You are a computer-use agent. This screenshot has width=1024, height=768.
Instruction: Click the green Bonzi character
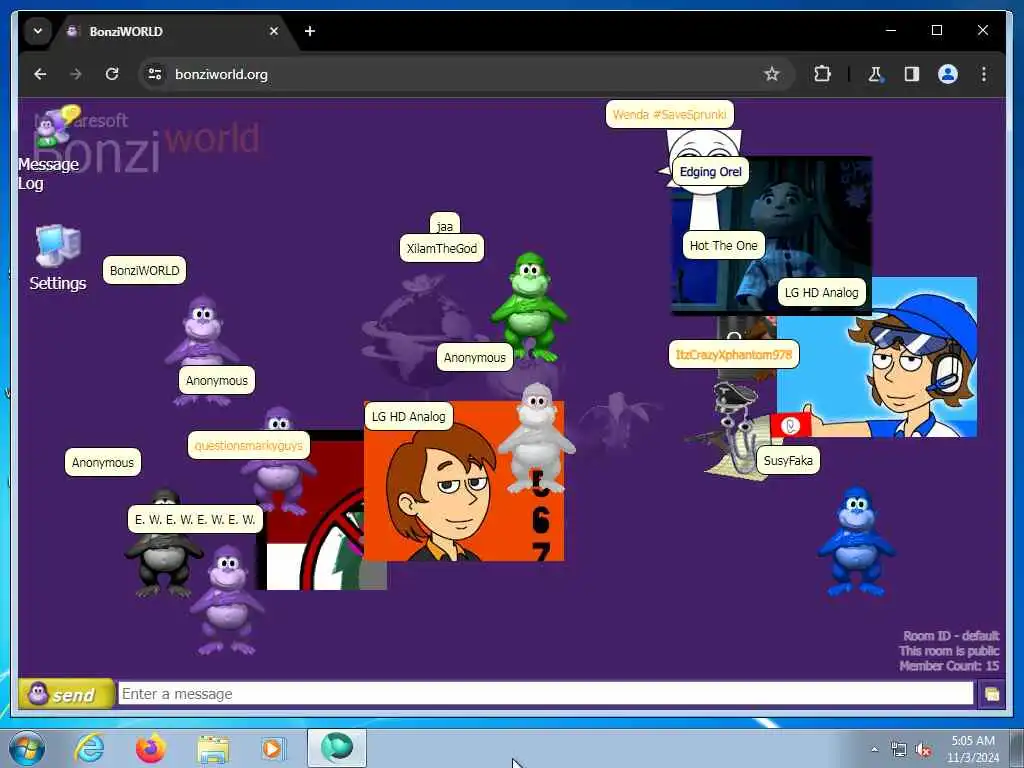[x=530, y=306]
